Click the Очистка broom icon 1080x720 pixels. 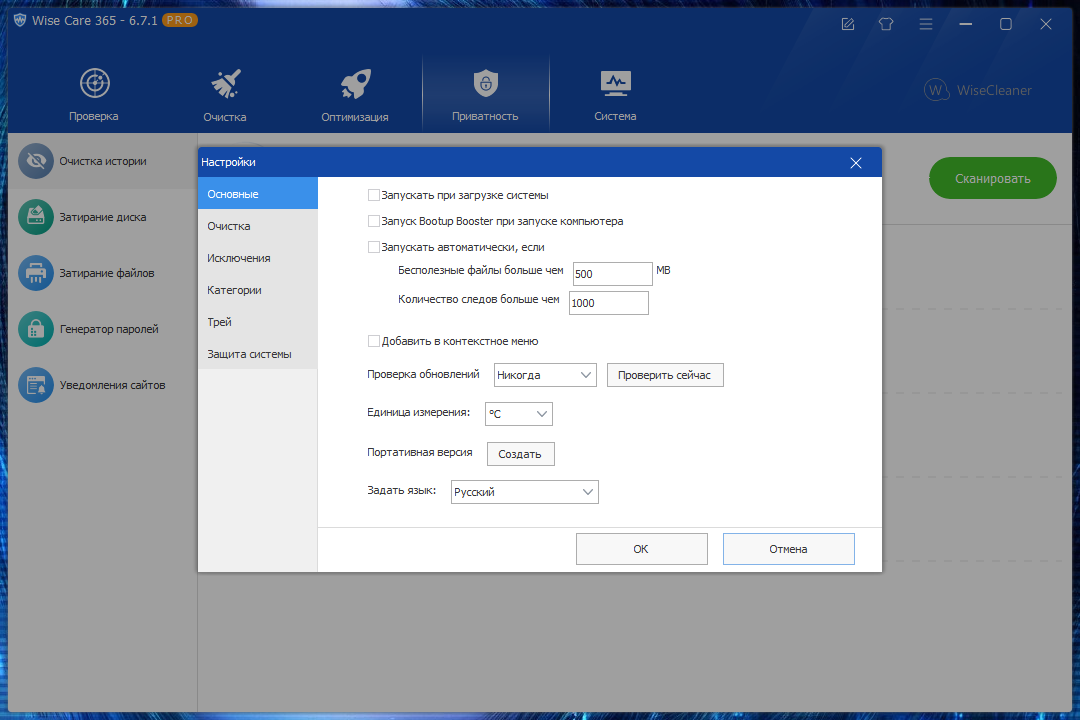pos(225,83)
